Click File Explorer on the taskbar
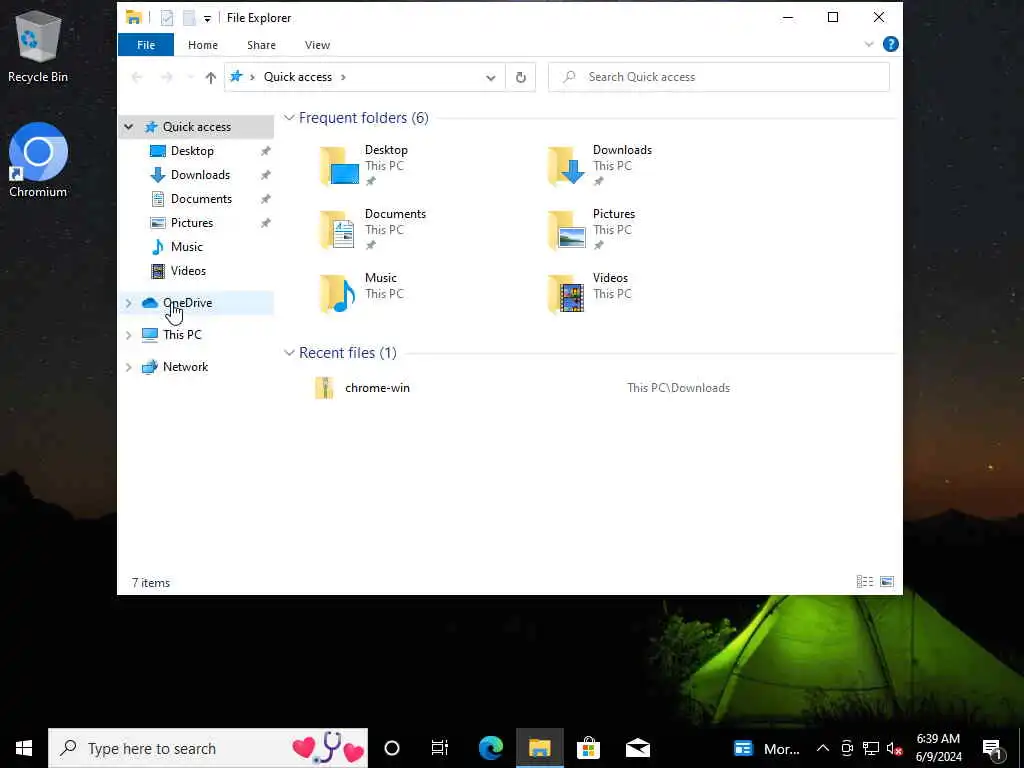 click(x=539, y=748)
